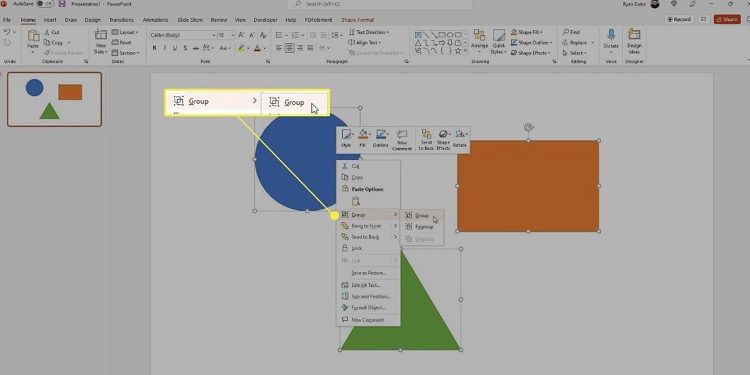Viewport: 750px width, 375px height.
Task: Open Shape Effects on mini toolbar
Action: [443, 140]
